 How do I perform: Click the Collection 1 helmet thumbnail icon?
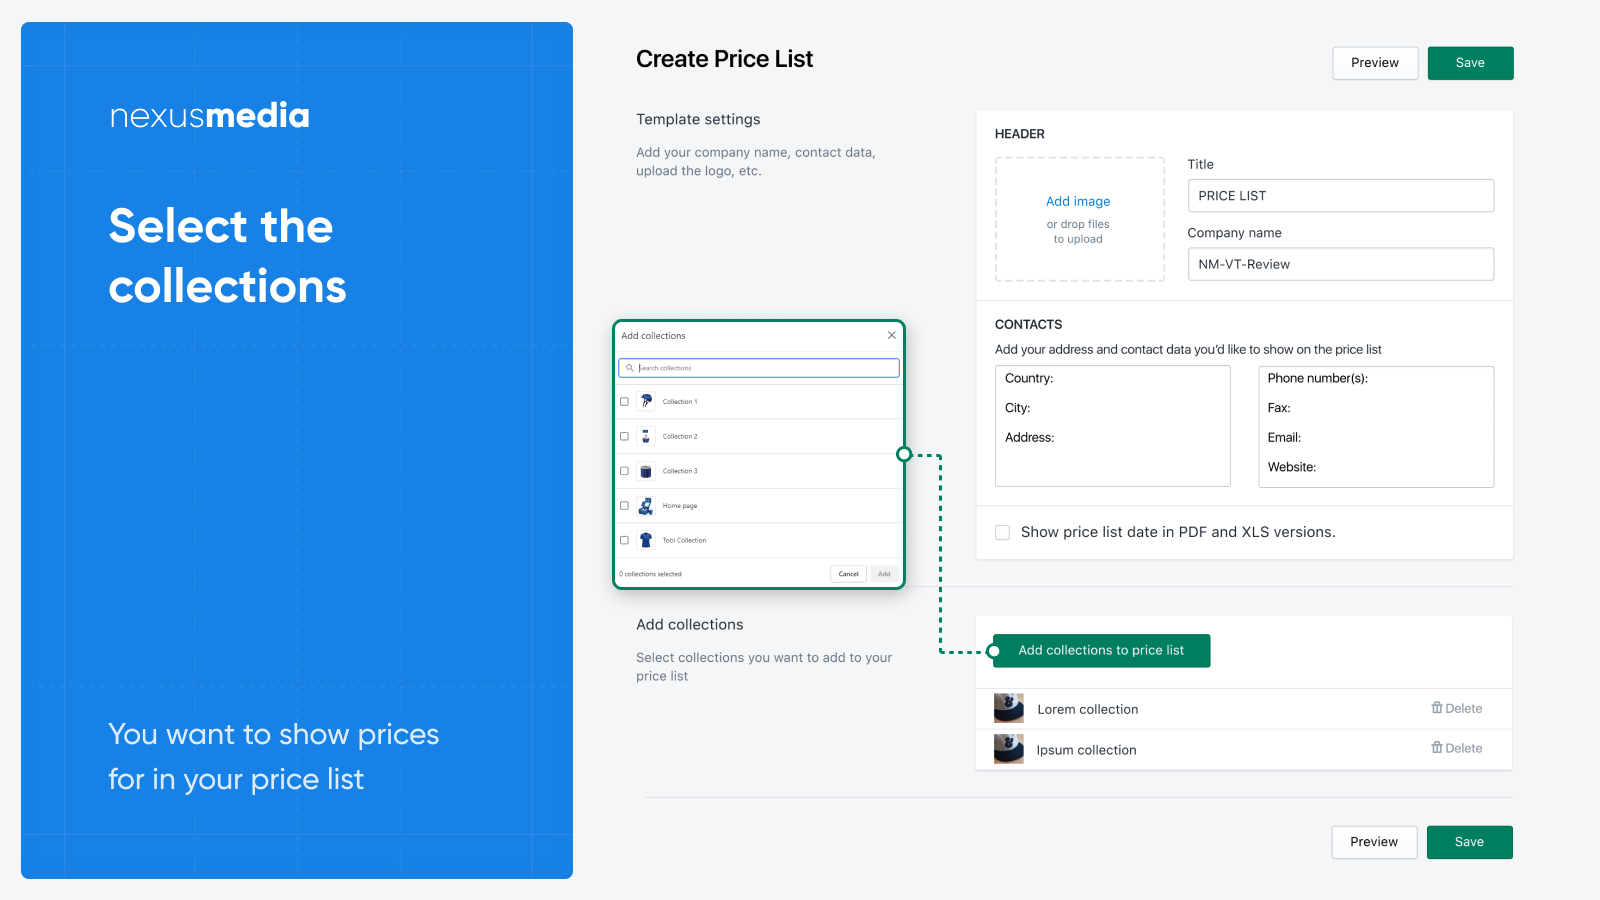tap(645, 401)
